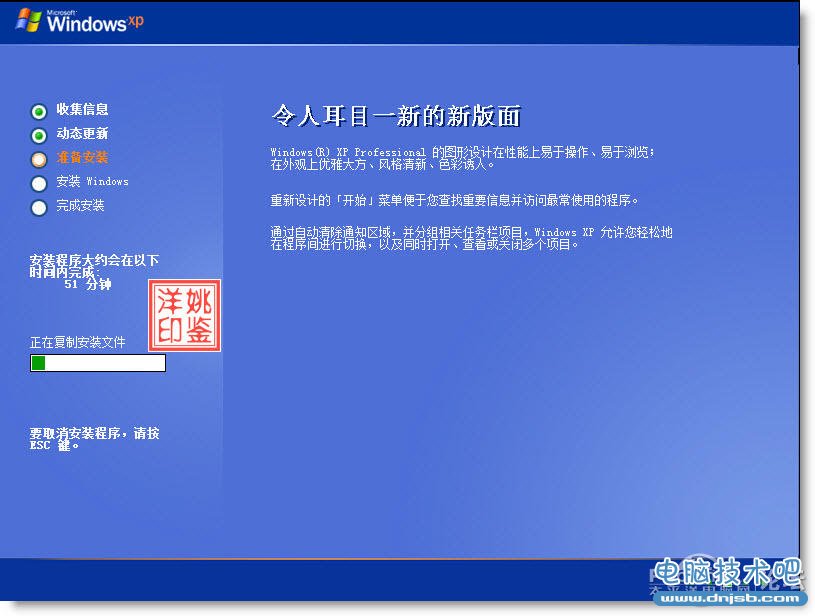Click the file copy progress bar

tap(97, 363)
